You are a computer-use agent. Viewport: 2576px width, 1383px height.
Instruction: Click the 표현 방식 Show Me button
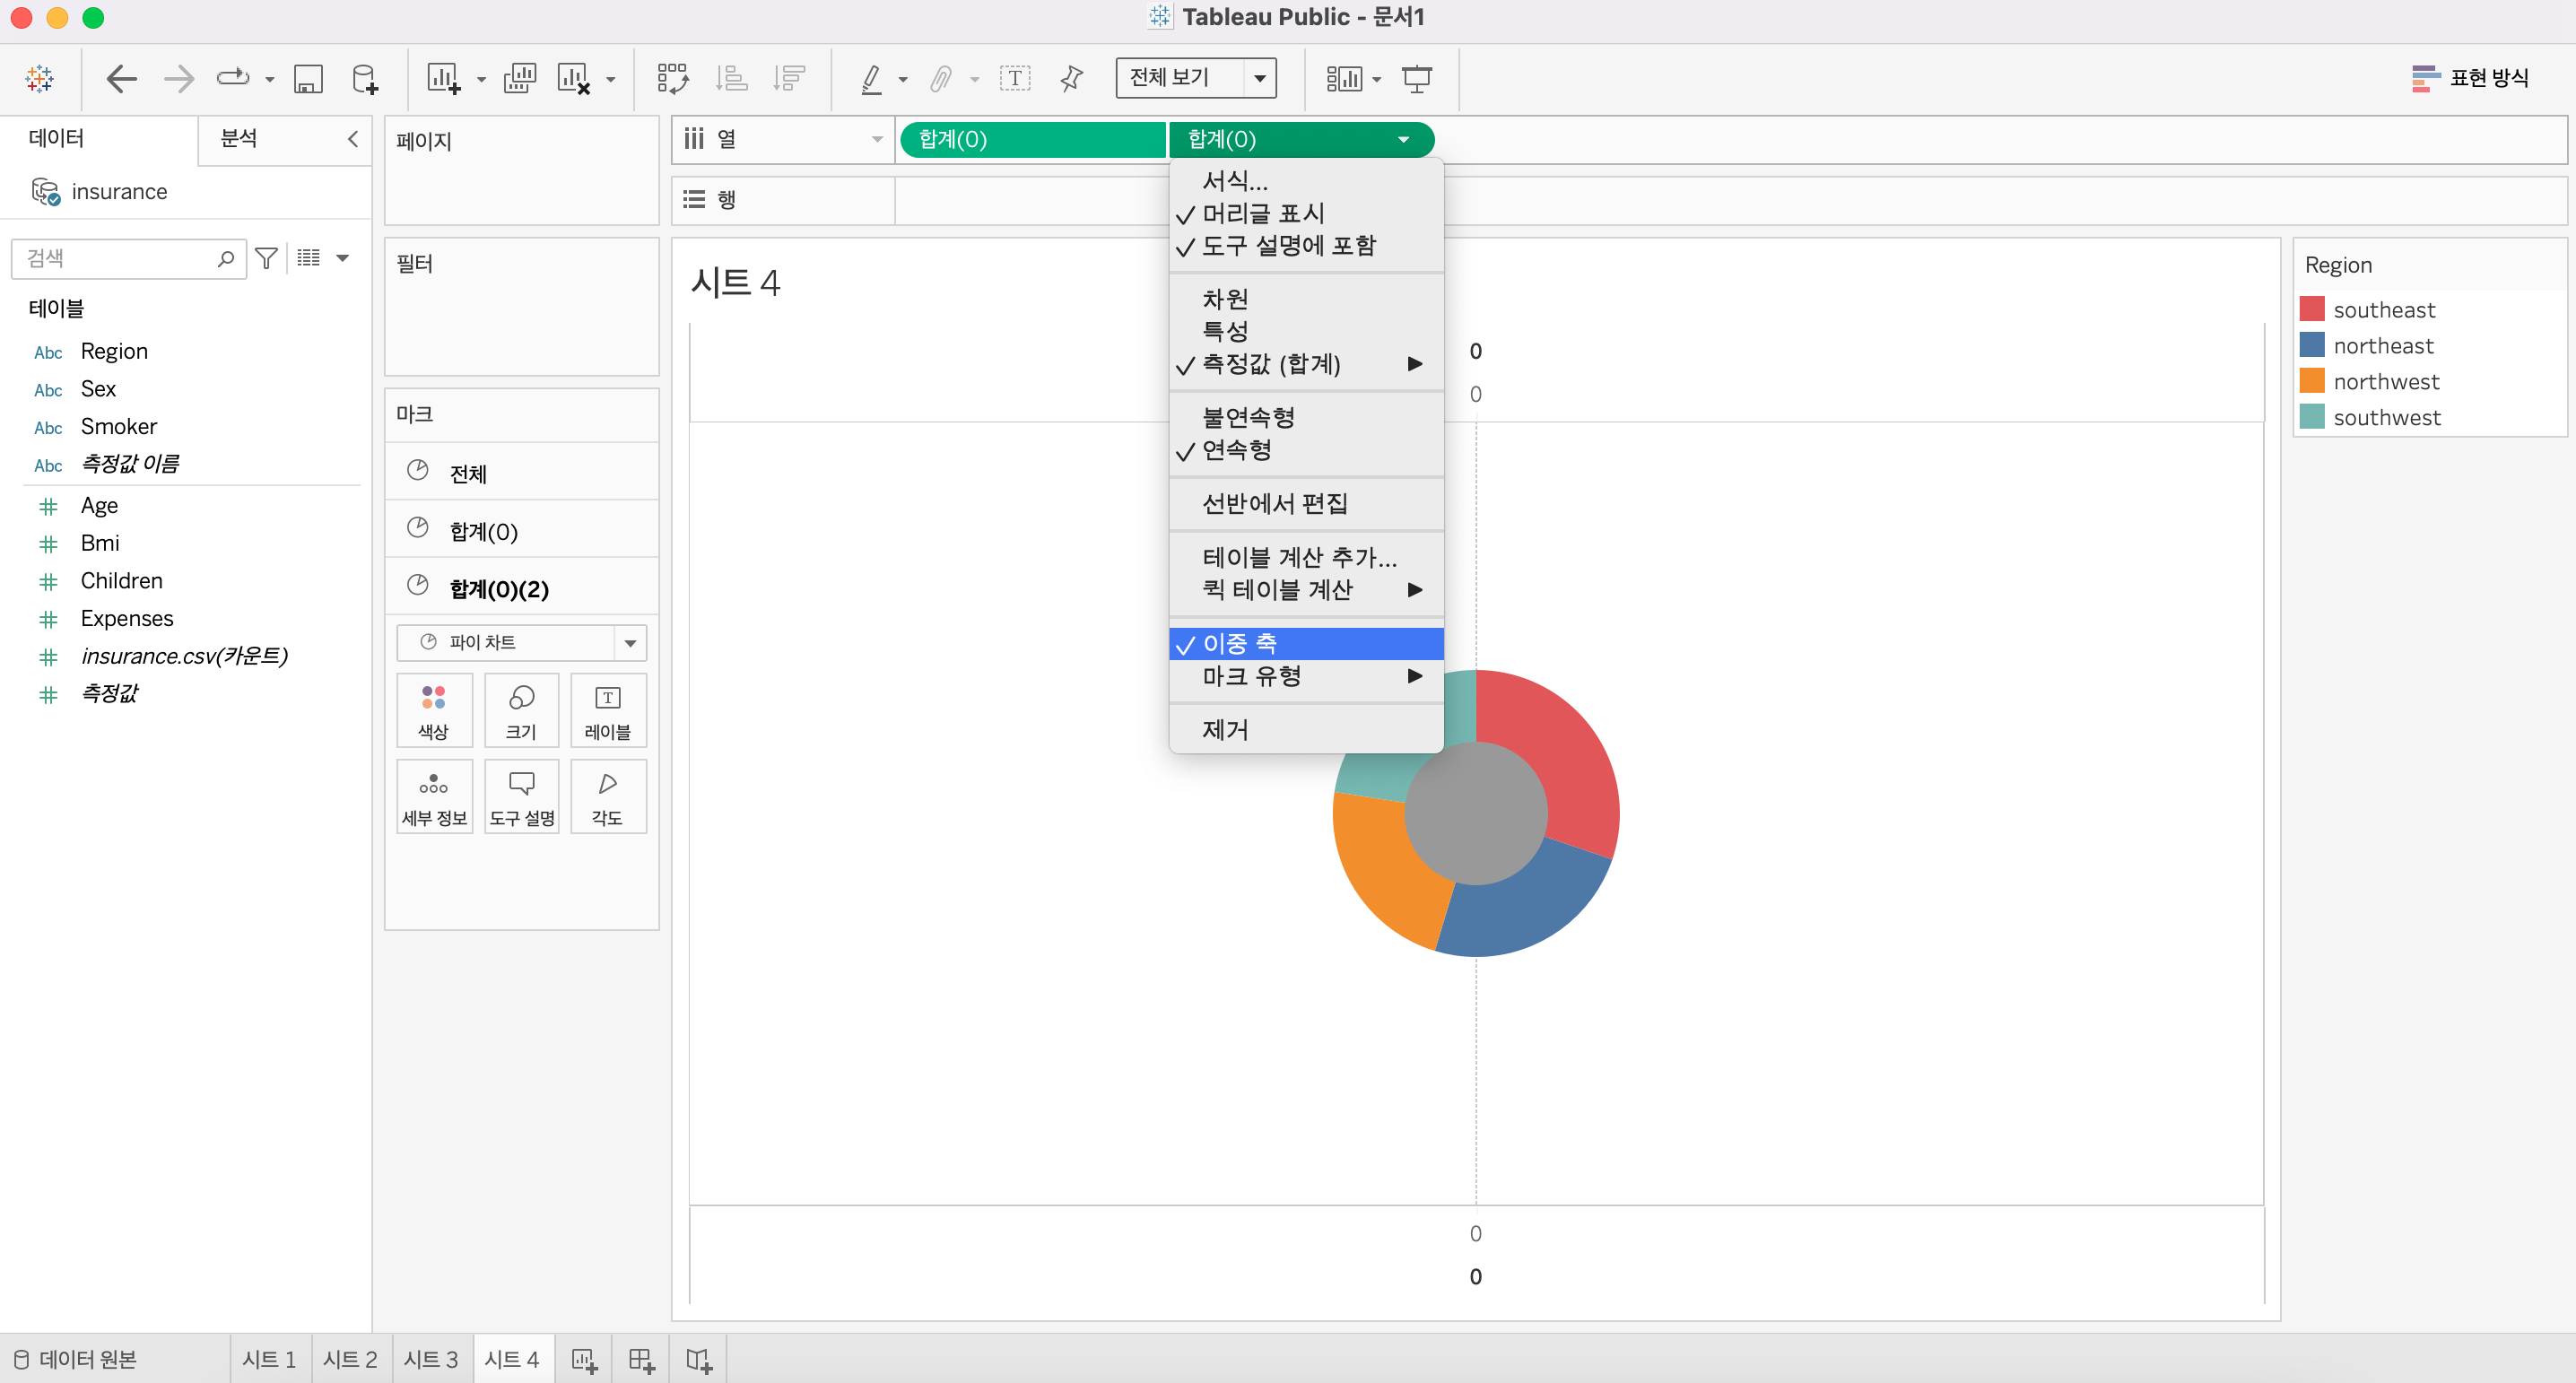point(2470,78)
